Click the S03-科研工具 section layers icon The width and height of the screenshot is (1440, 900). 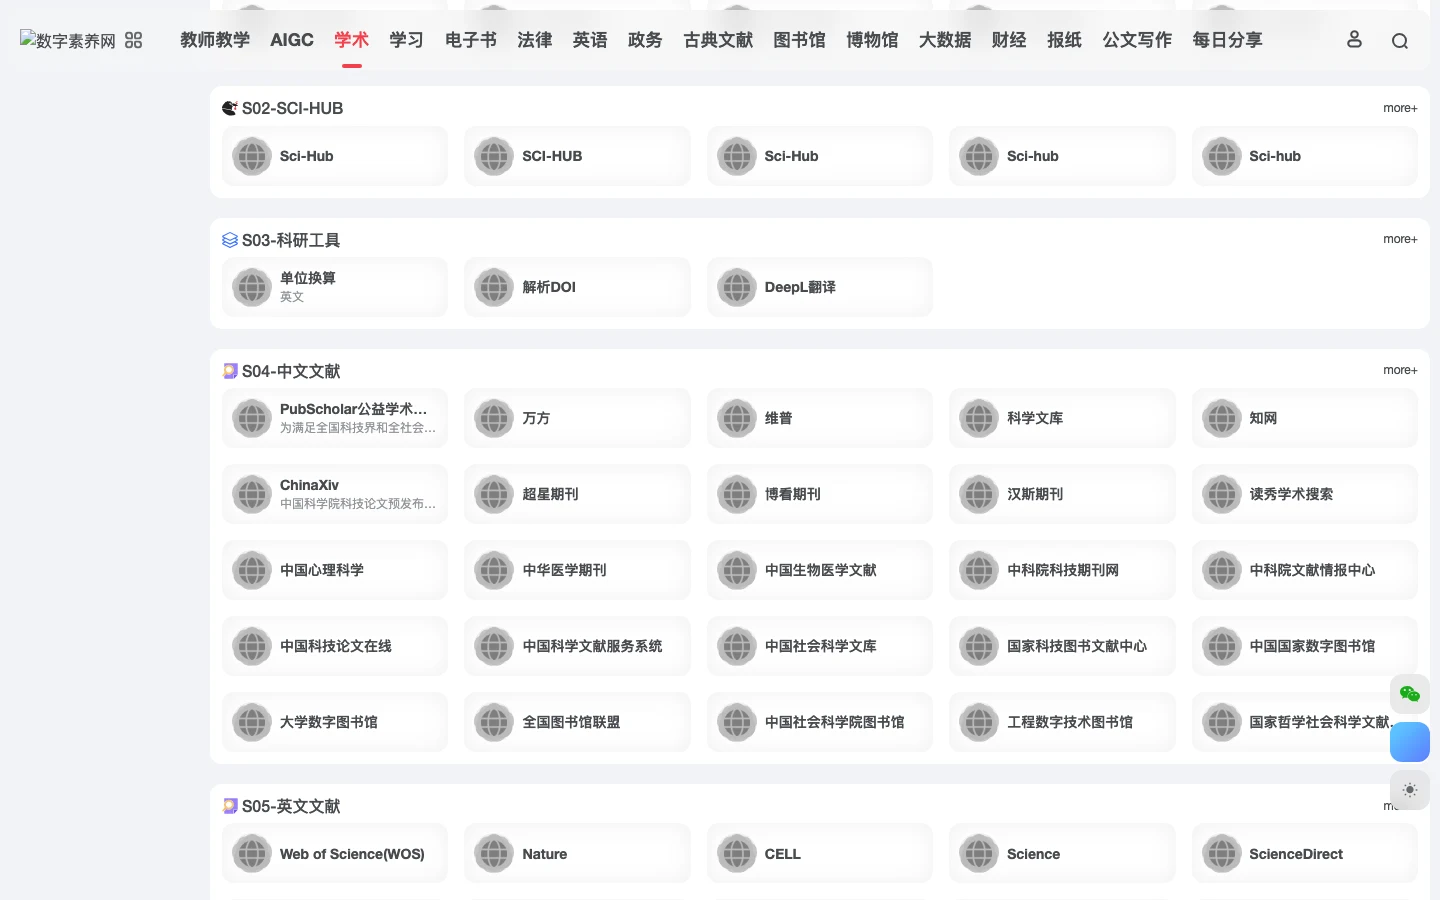pos(230,240)
